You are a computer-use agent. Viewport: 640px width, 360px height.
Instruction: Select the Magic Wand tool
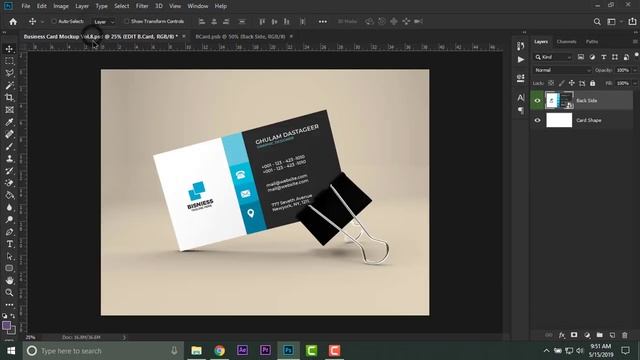coord(9,85)
